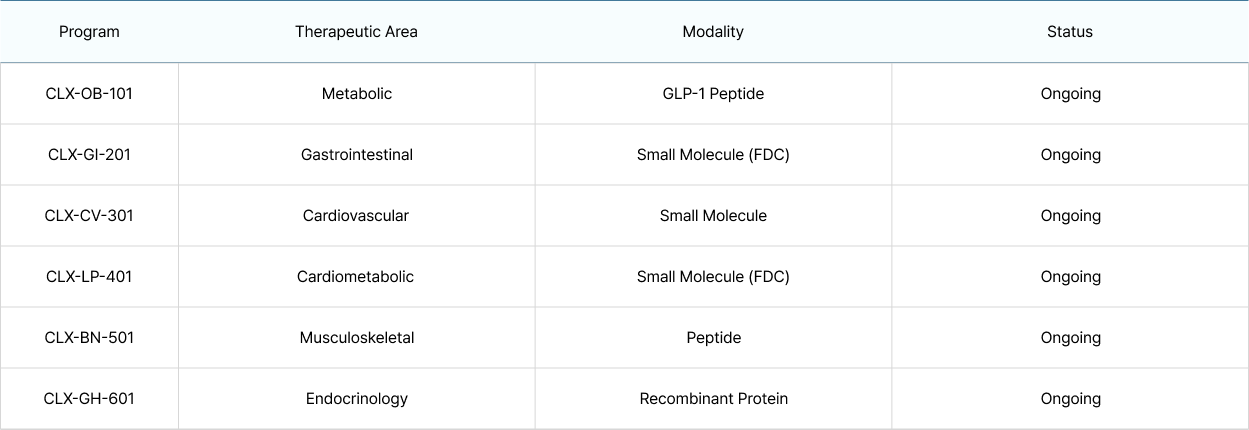Click the Peptide modality for CLX-BN-501

[714, 338]
